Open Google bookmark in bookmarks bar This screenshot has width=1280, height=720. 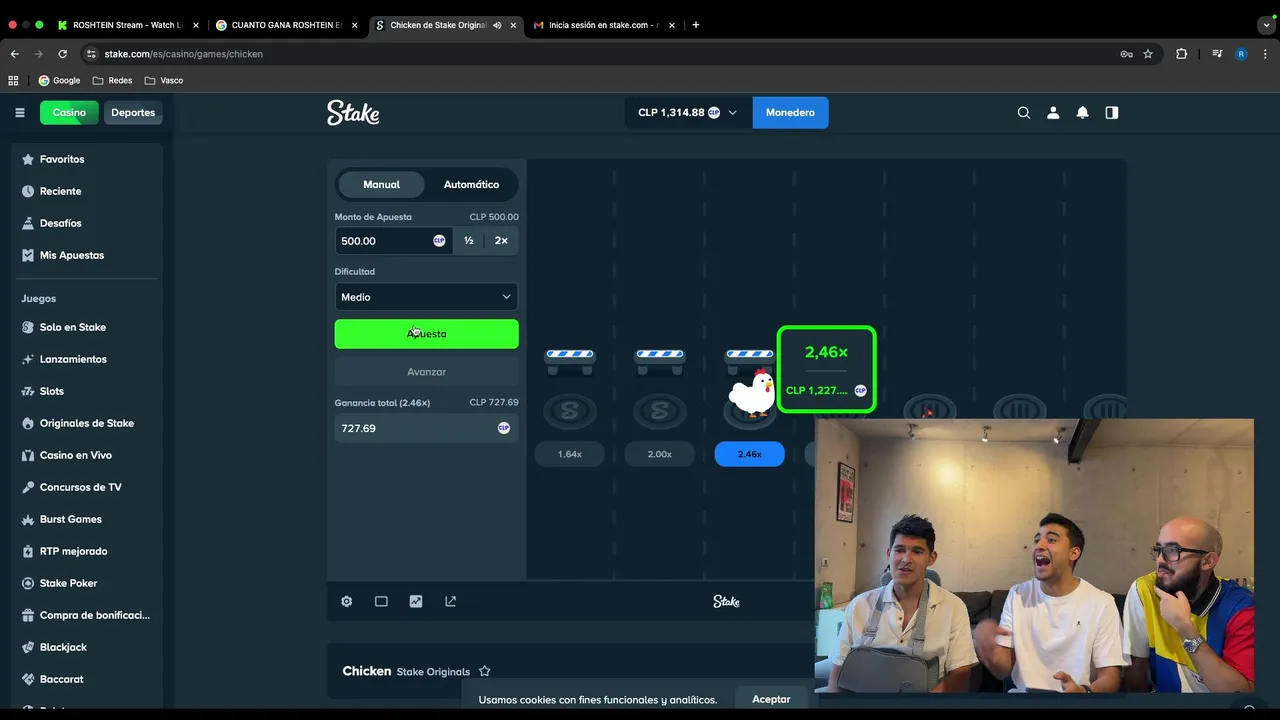[59, 80]
